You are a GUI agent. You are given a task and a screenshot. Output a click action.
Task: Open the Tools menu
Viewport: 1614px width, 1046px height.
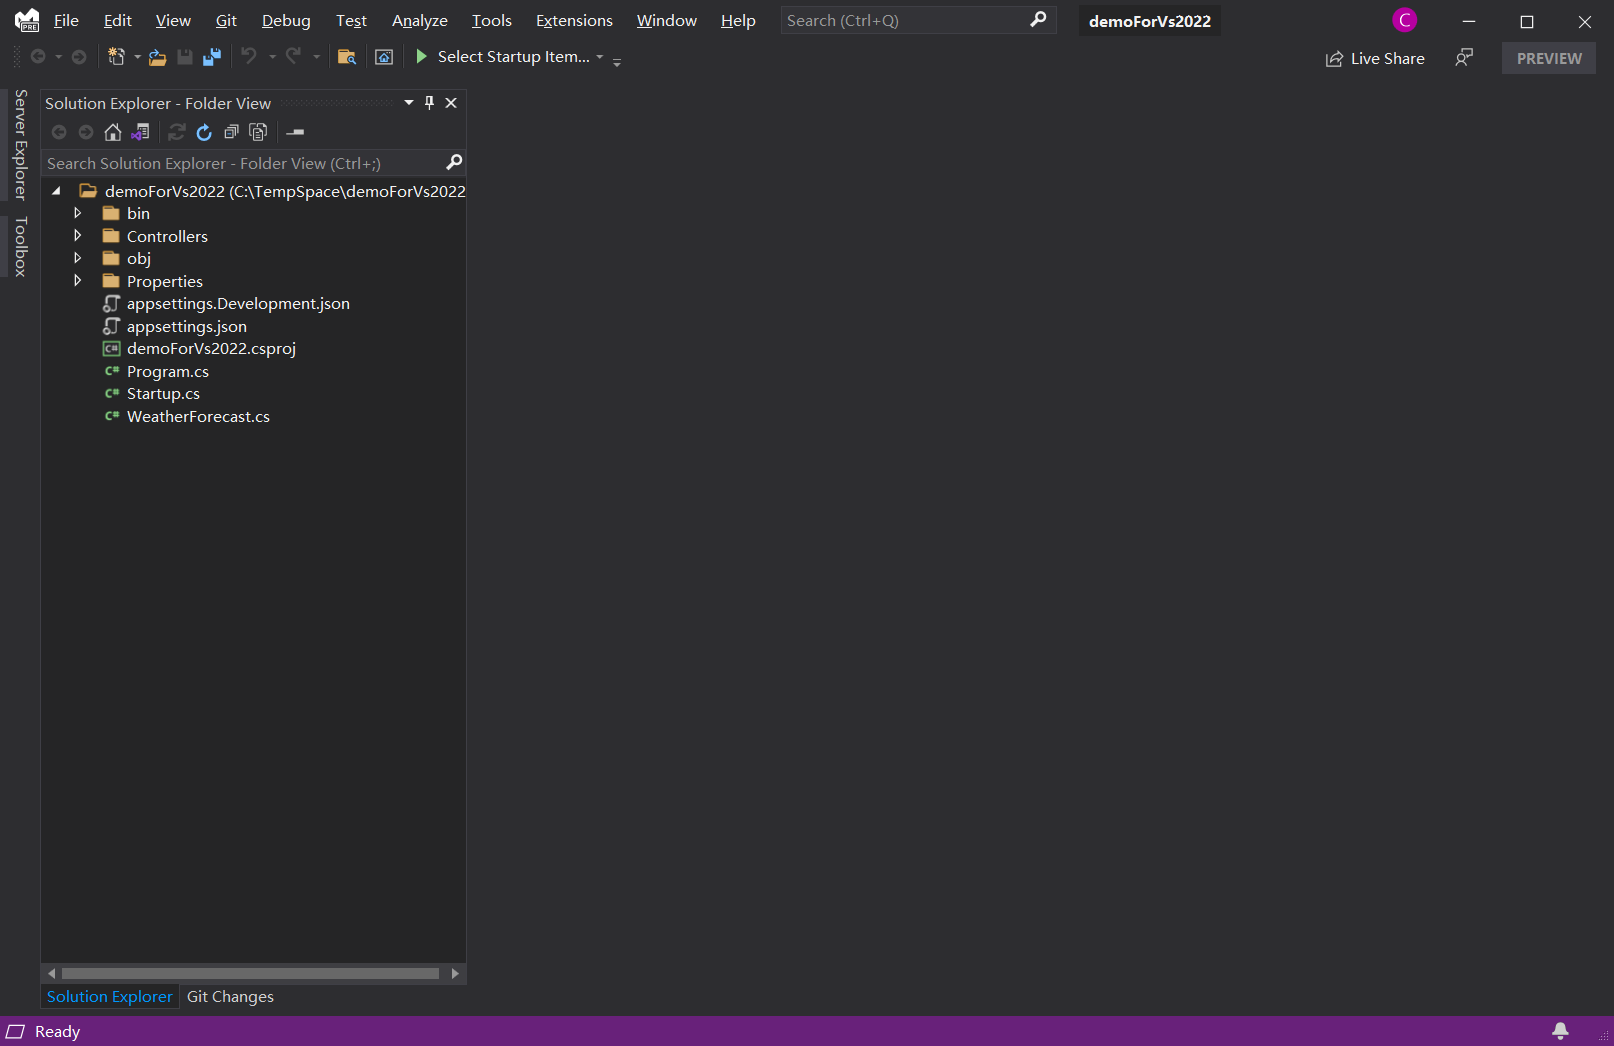(x=492, y=20)
